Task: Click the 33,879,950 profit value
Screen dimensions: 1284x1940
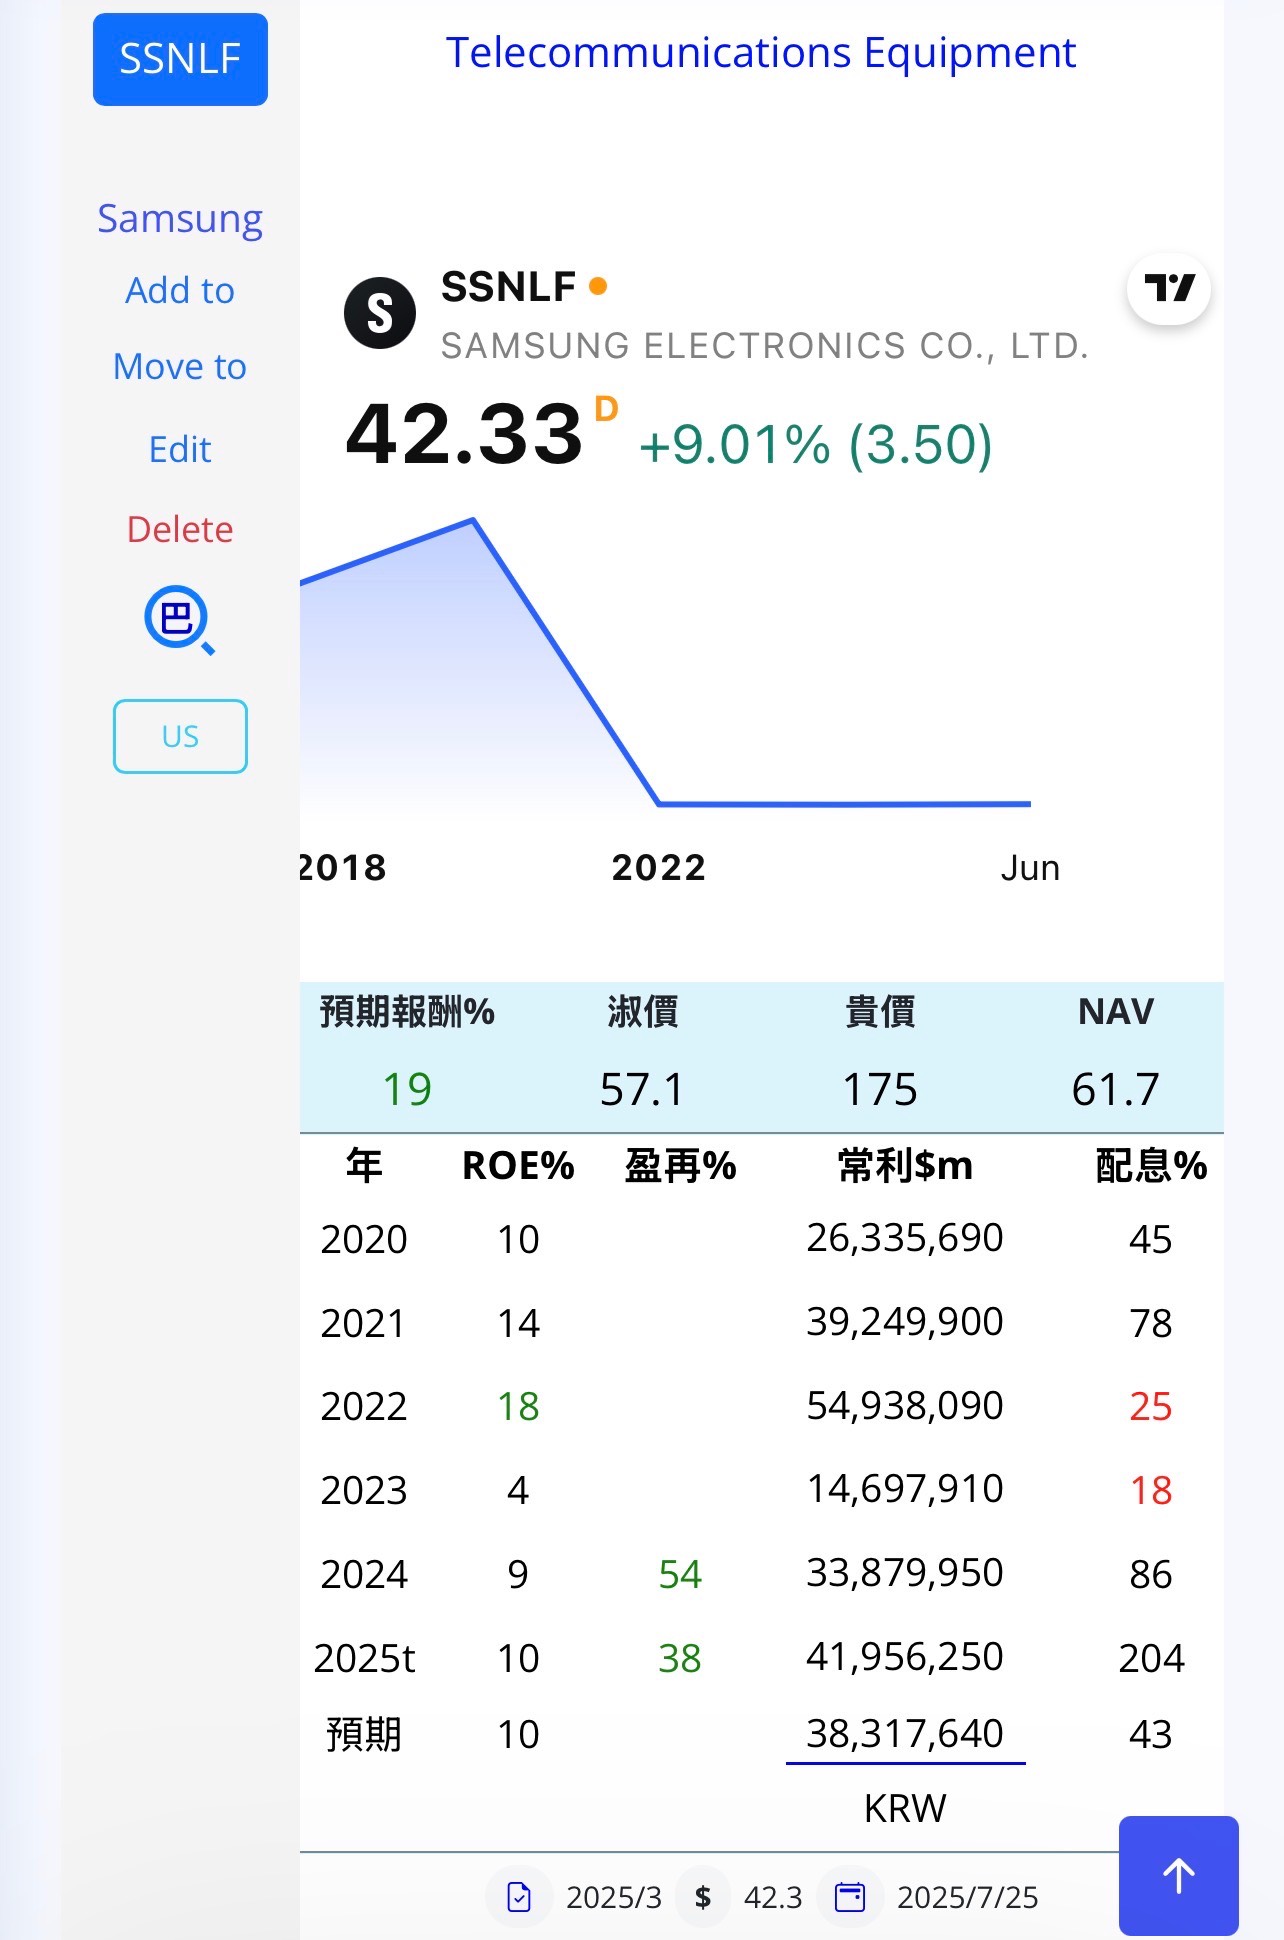Action: [x=905, y=1573]
